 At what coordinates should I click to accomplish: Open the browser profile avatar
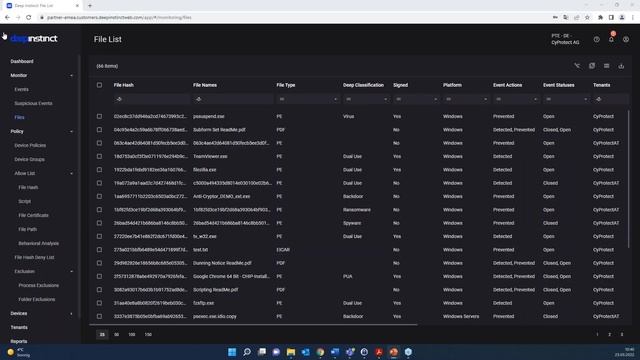[x=622, y=18]
